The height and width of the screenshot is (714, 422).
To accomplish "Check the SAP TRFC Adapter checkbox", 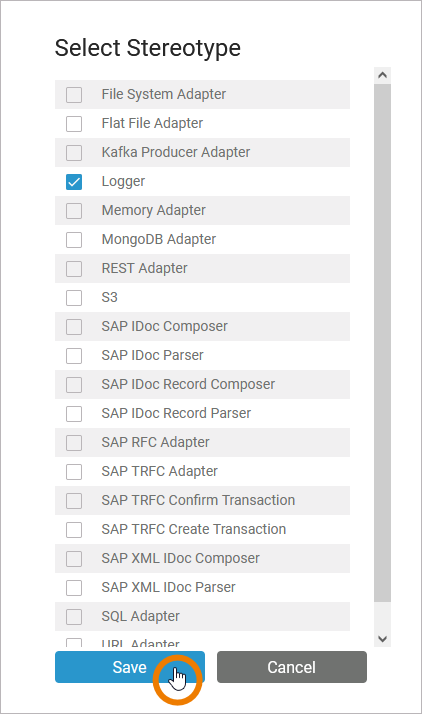I will [74, 472].
